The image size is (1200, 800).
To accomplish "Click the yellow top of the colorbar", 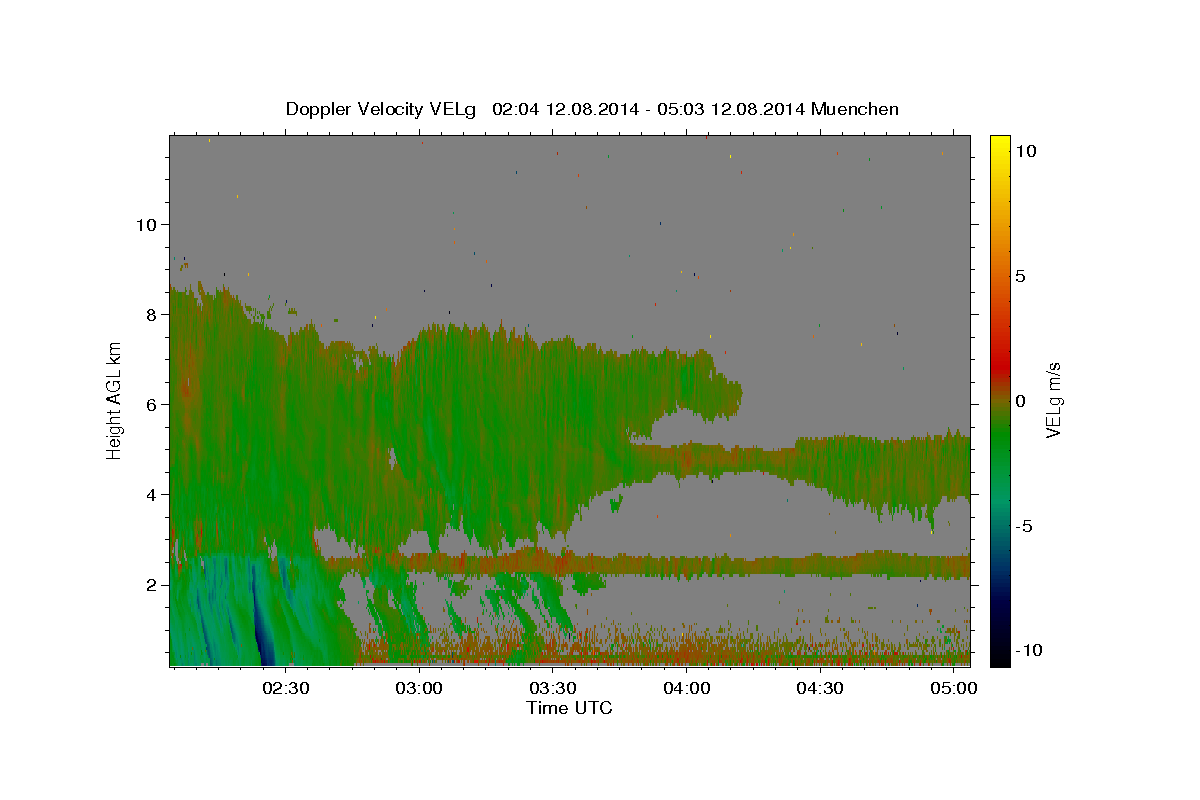I will (1000, 145).
